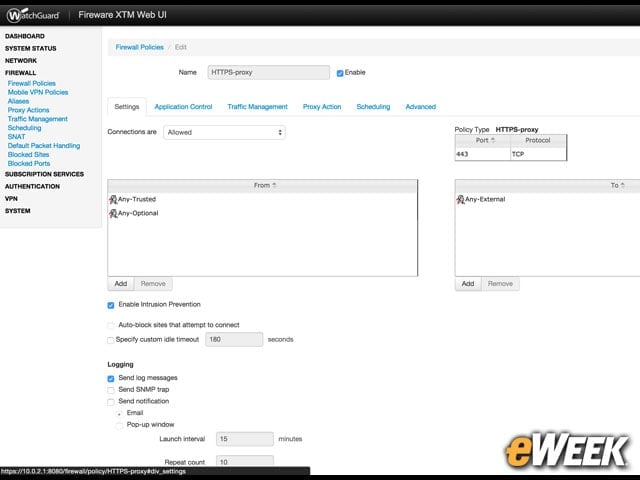Switch to the Application Control tab
Image resolution: width=640 pixels, height=480 pixels.
[183, 107]
